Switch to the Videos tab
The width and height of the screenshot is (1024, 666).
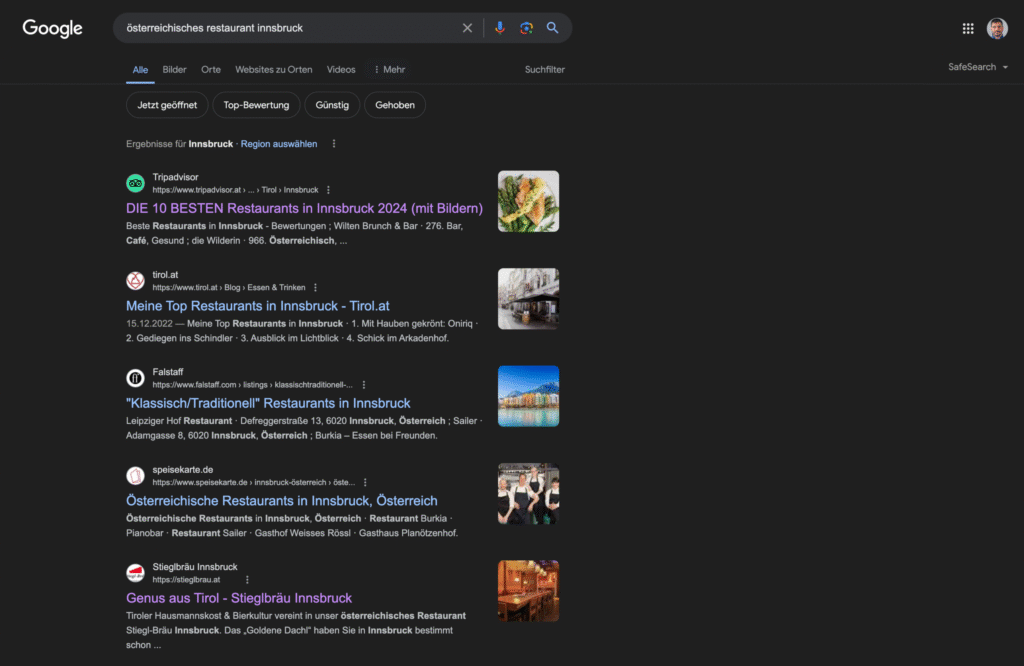[x=341, y=70]
